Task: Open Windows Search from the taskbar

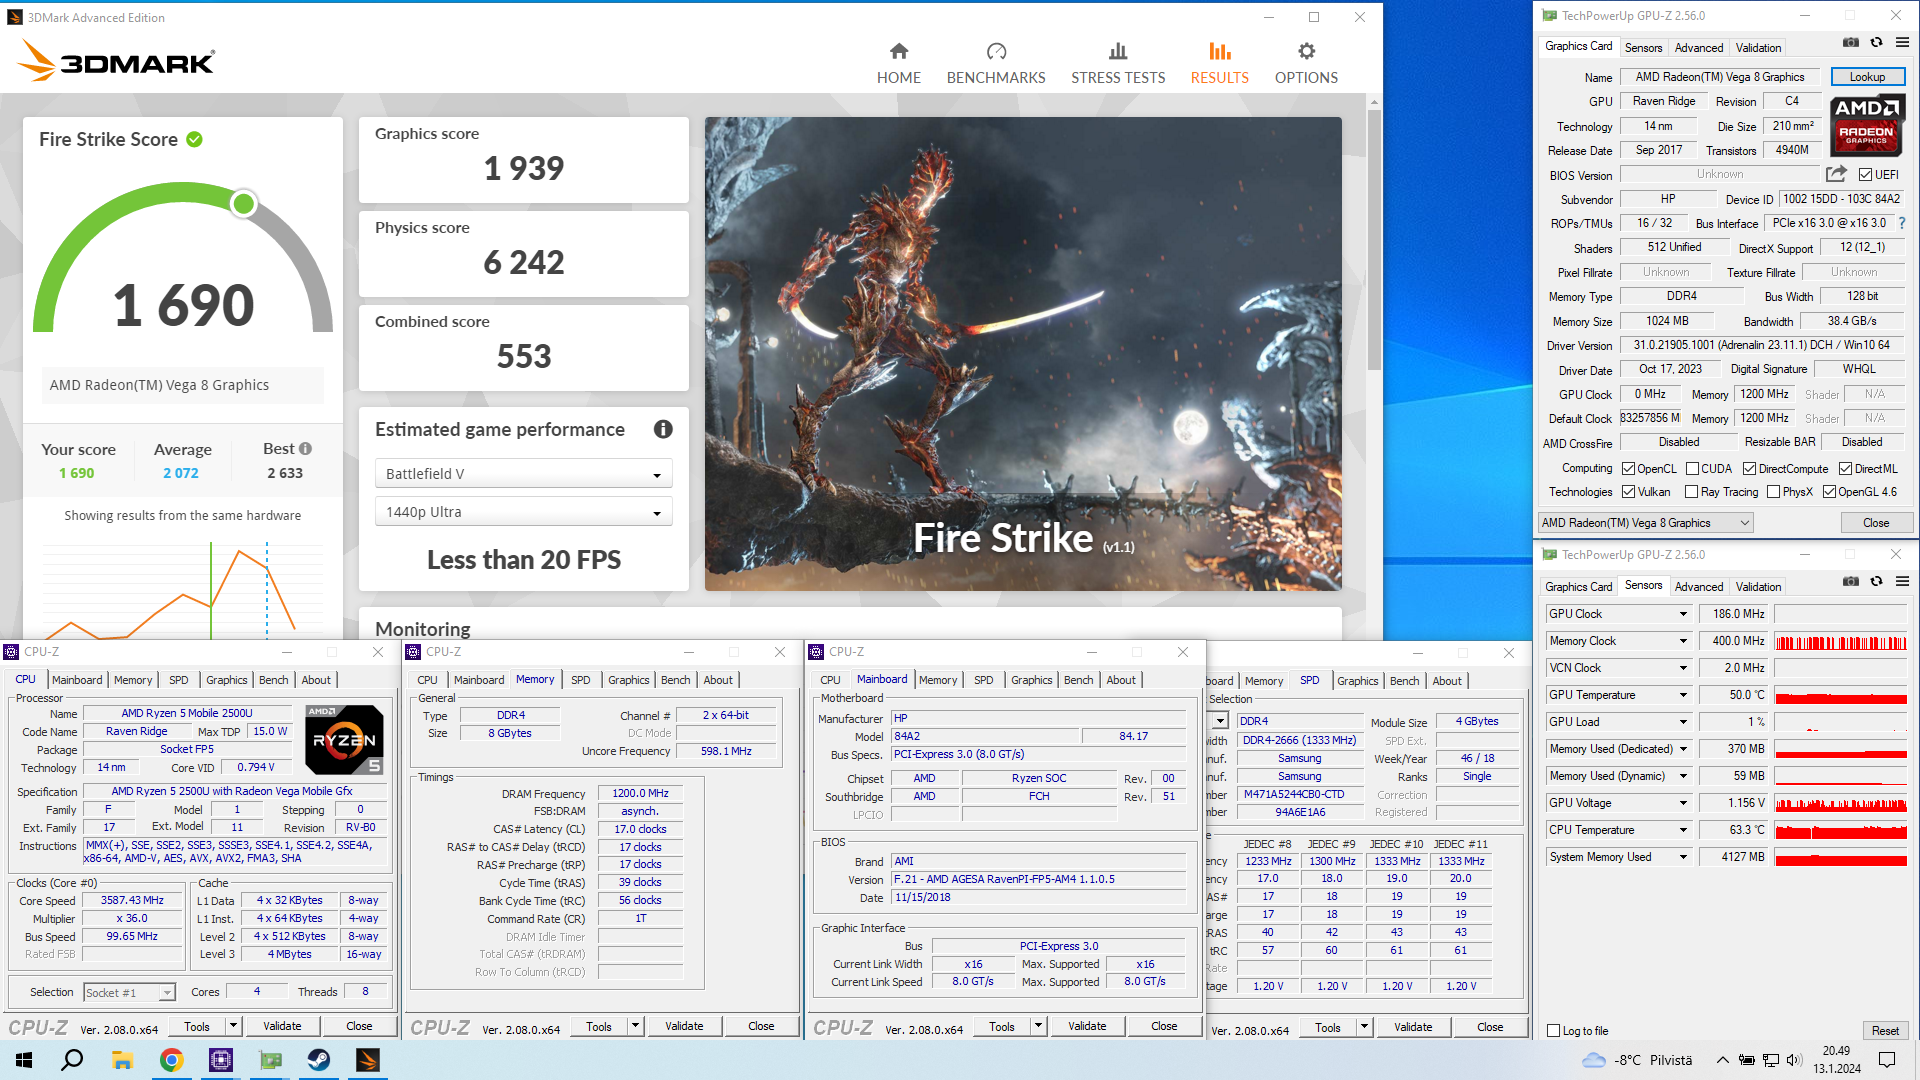Action: tap(72, 1060)
